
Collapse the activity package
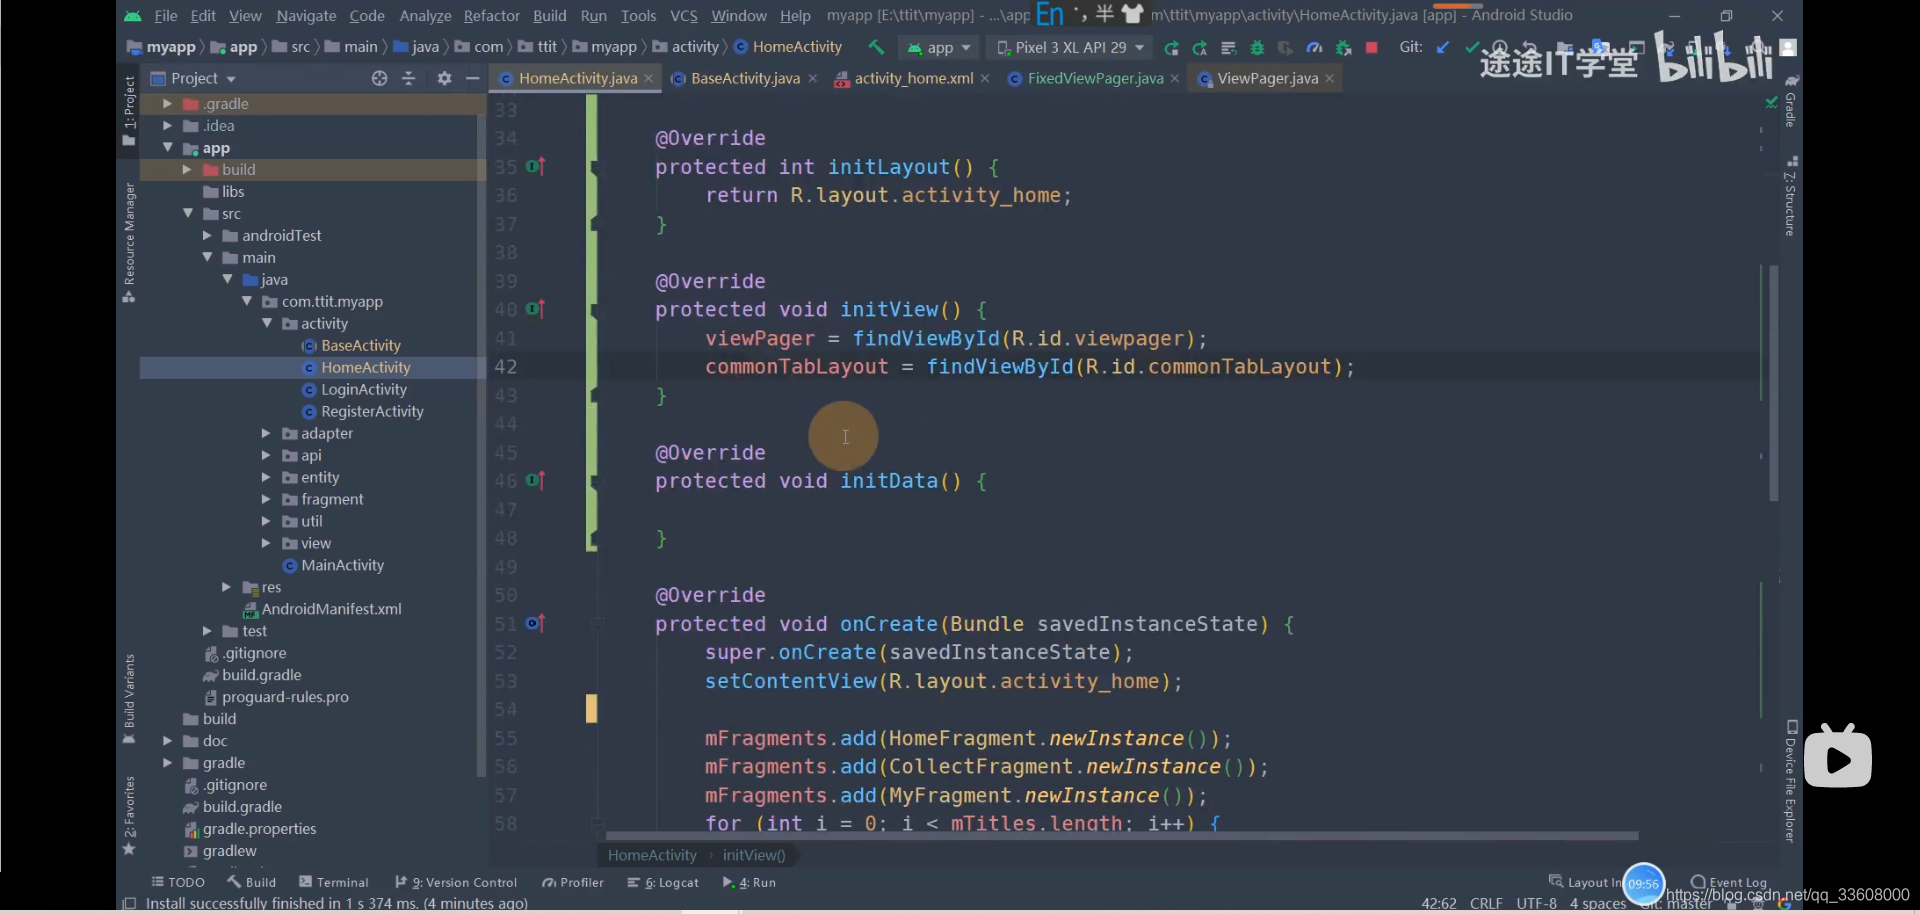pyautogui.click(x=267, y=324)
